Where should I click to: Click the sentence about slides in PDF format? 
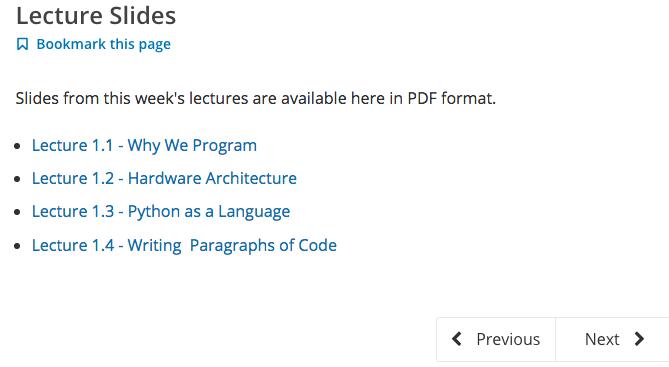(x=256, y=99)
